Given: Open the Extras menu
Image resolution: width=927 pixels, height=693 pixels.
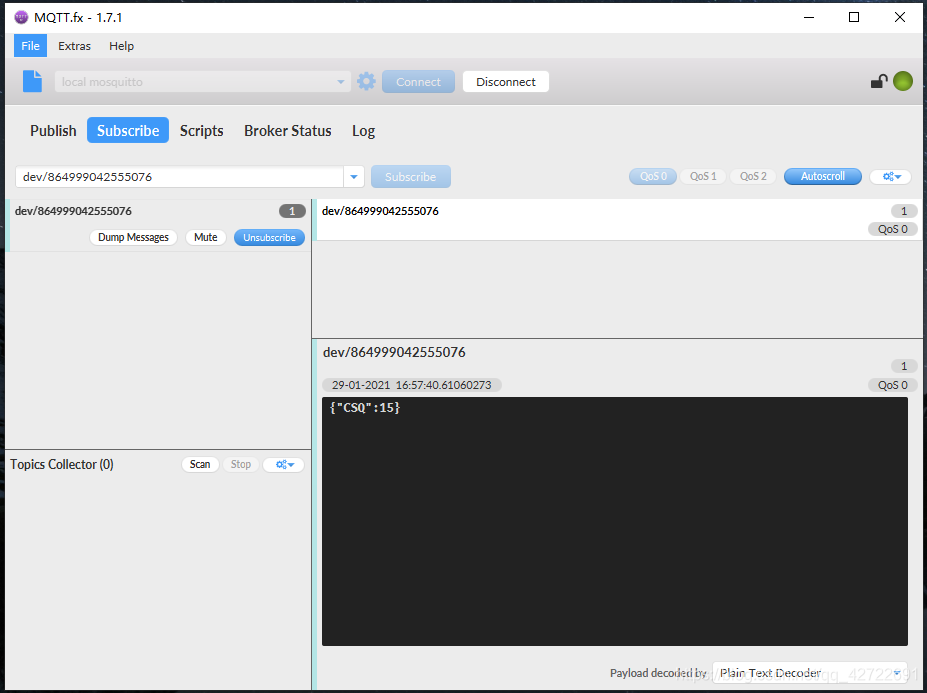Looking at the screenshot, I should point(74,46).
